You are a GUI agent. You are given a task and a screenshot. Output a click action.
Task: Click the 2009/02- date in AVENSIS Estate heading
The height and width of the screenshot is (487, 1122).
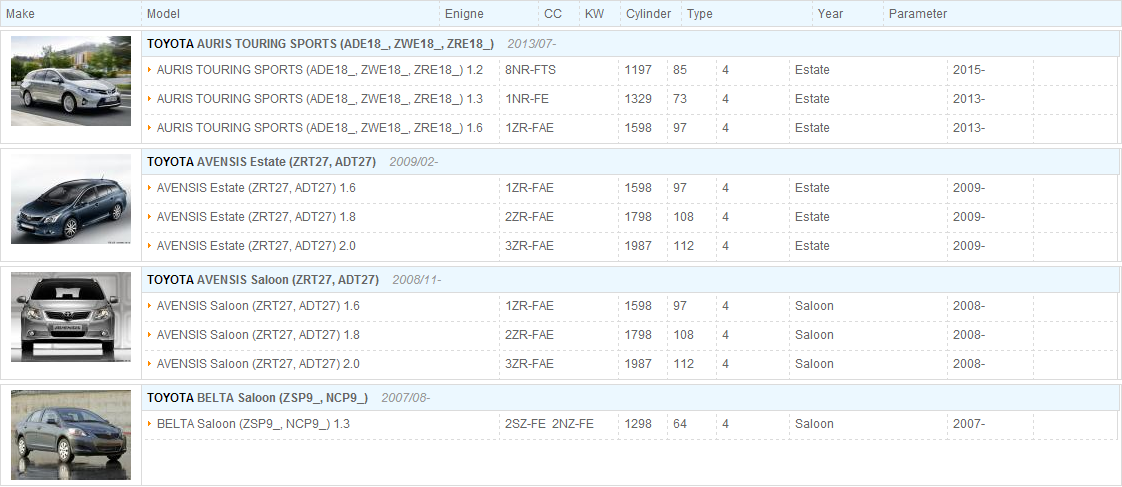tap(414, 162)
